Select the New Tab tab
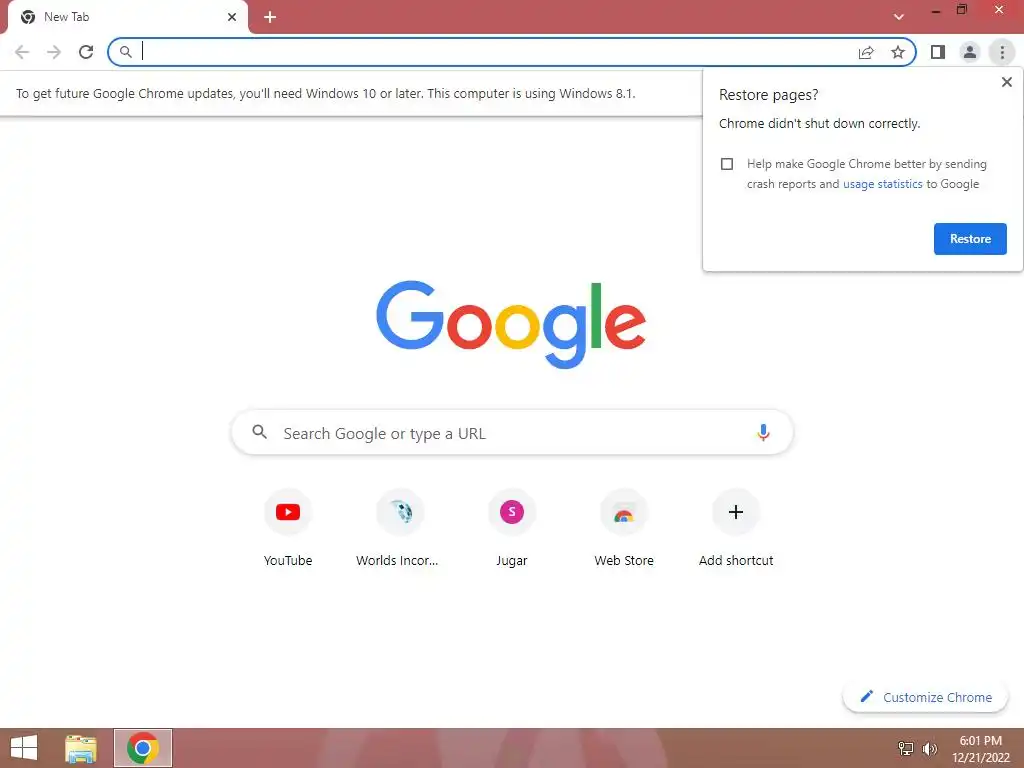 tap(128, 17)
